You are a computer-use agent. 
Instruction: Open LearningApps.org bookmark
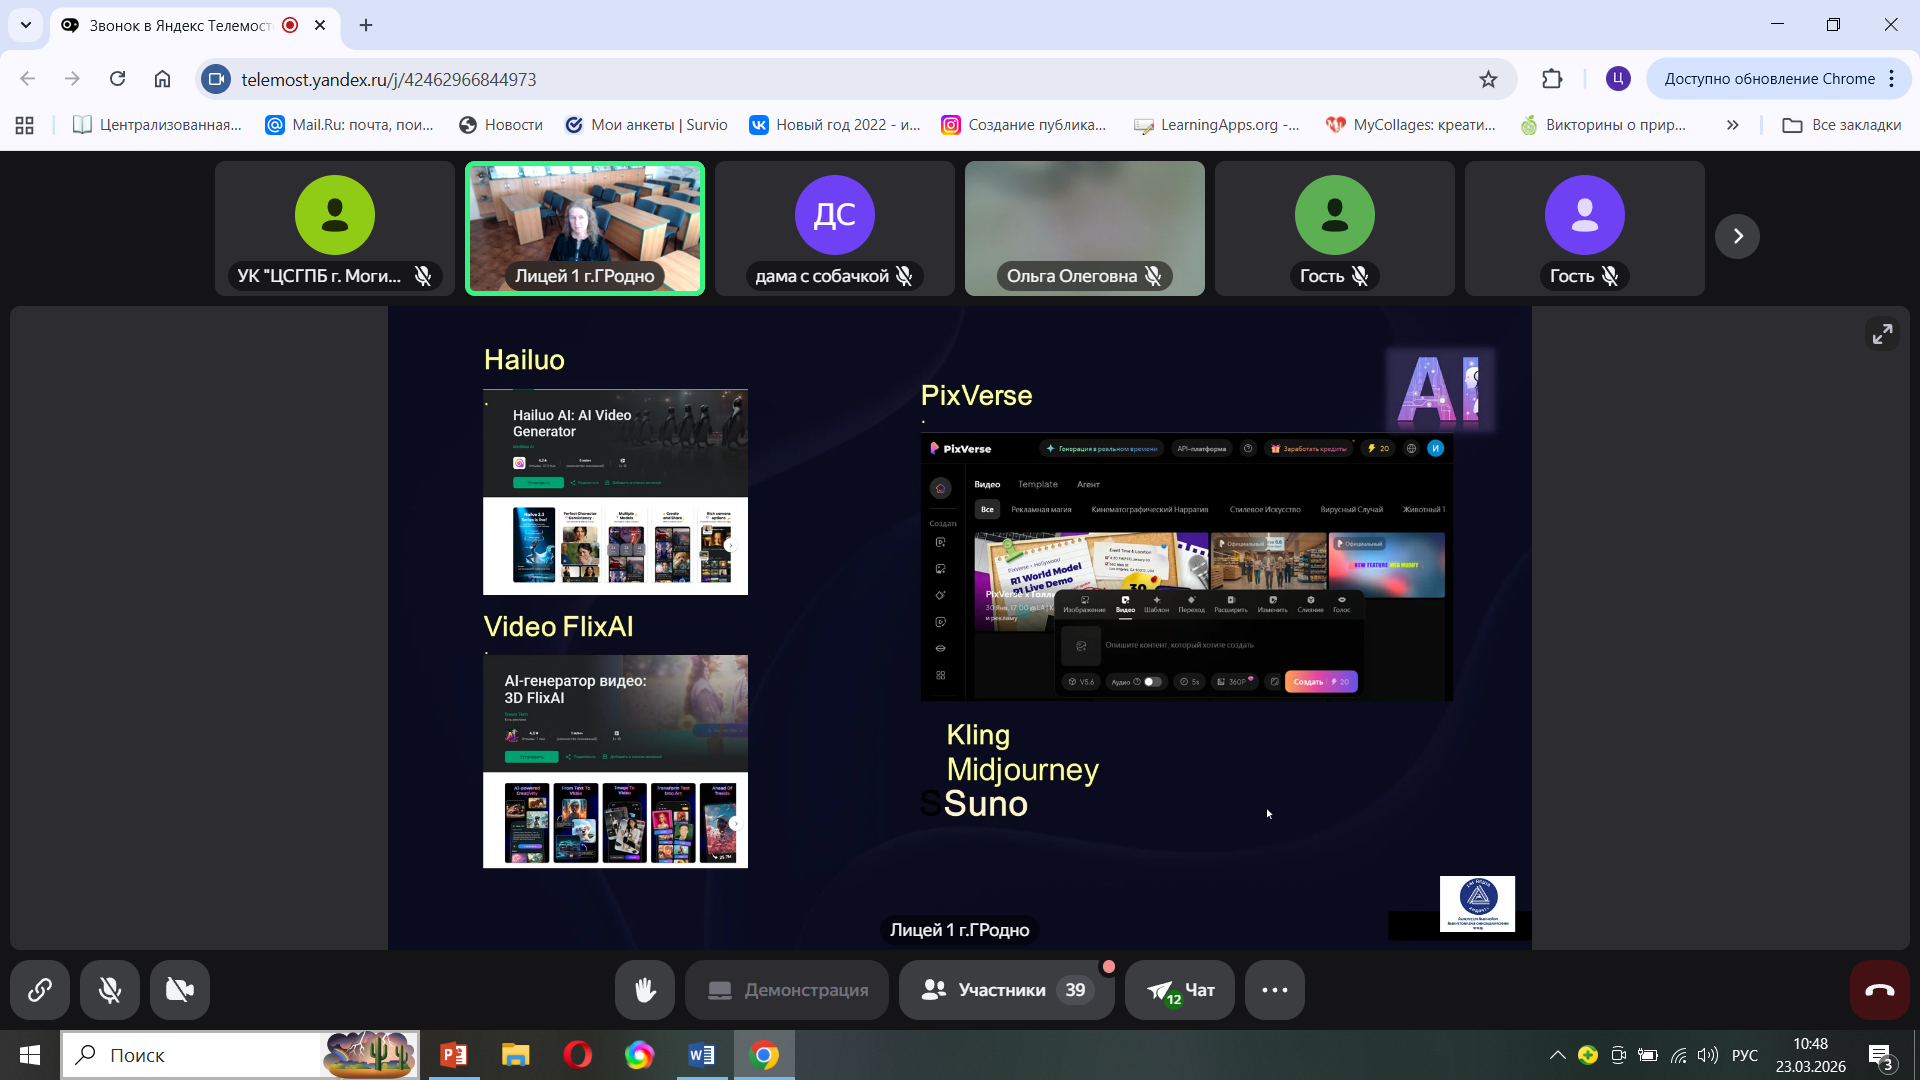pyautogui.click(x=1217, y=125)
